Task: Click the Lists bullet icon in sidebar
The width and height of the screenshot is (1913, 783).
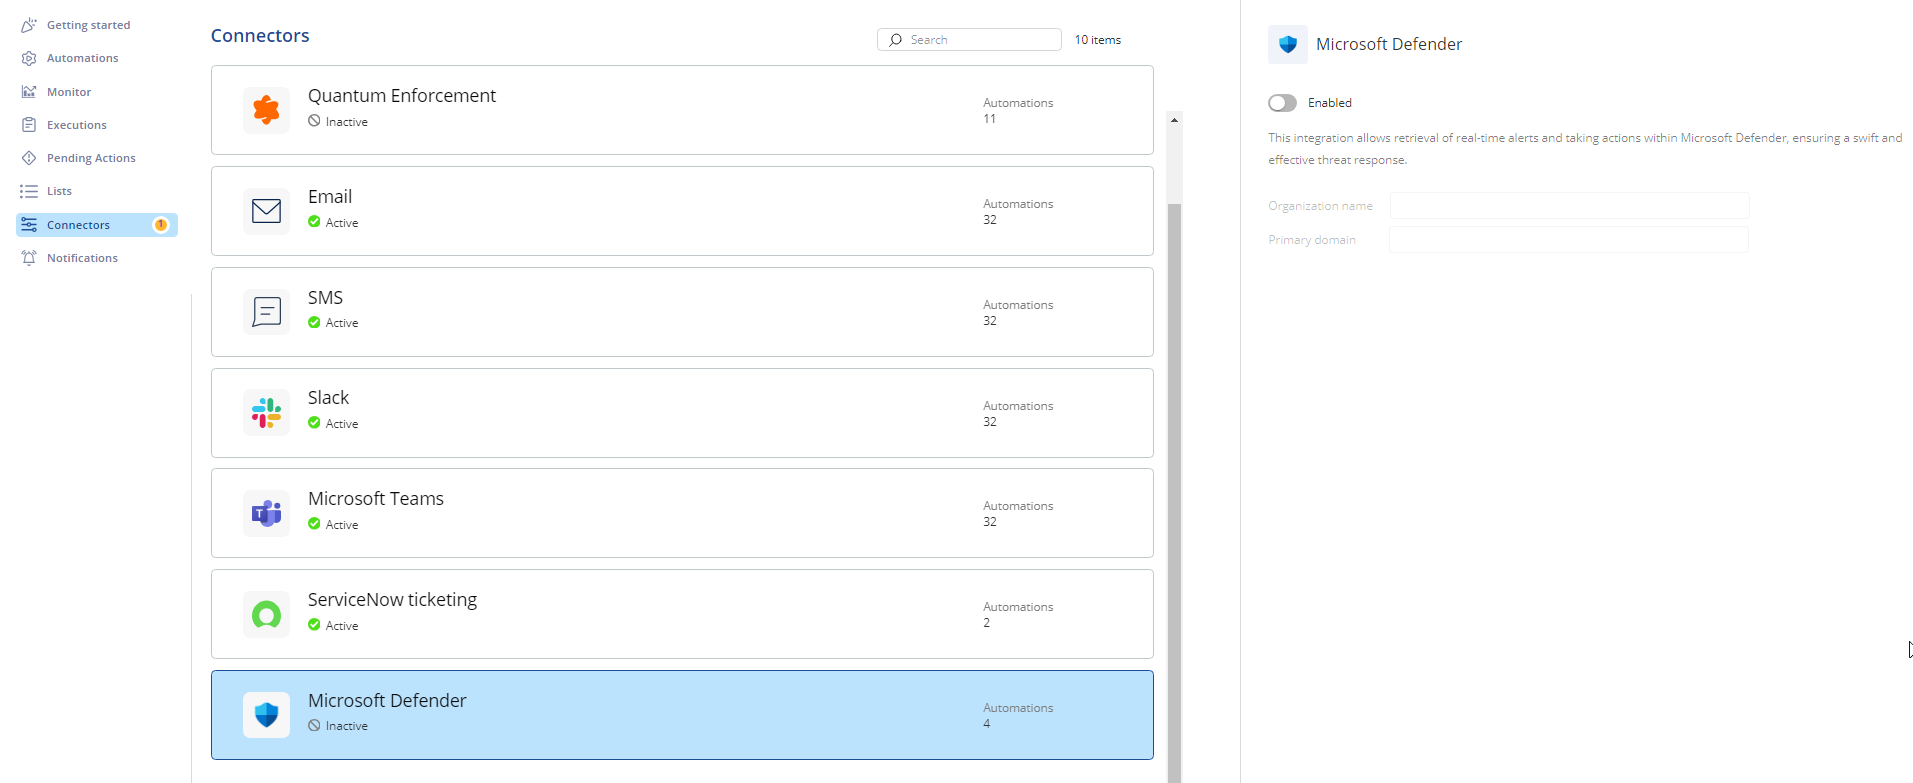Action: (29, 191)
